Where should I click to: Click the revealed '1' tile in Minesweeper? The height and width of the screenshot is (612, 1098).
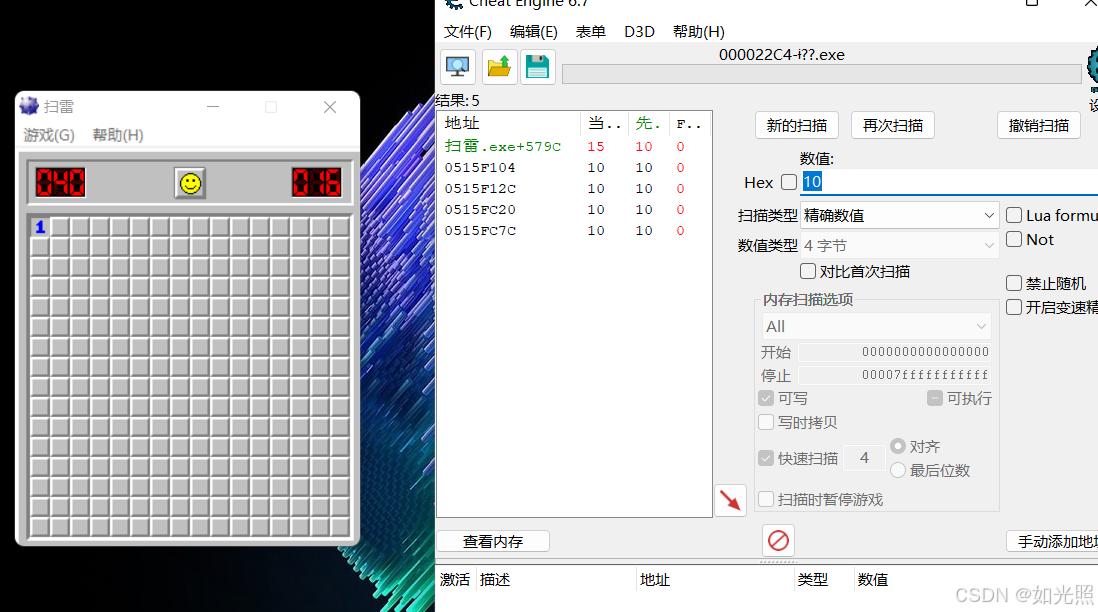[x=40, y=227]
